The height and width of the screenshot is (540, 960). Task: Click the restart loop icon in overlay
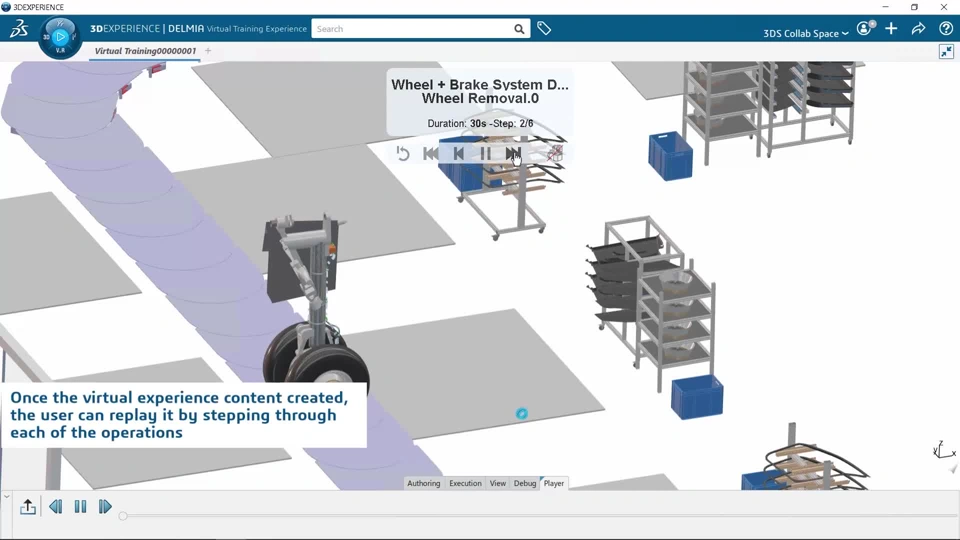[x=402, y=153]
